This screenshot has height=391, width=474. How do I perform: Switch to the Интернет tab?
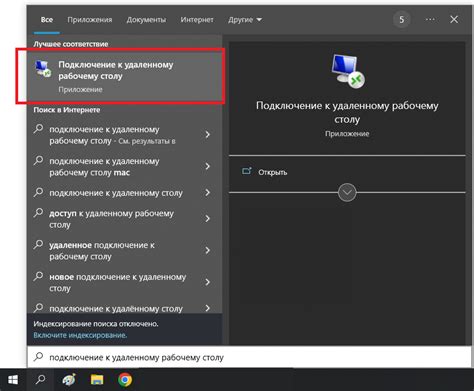tap(197, 20)
